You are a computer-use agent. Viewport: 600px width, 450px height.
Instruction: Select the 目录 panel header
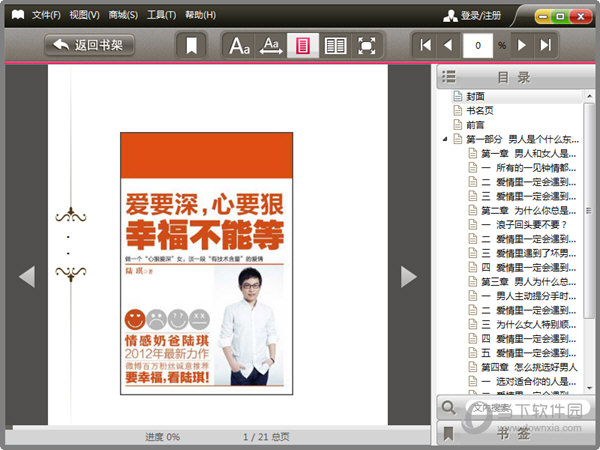(516, 77)
